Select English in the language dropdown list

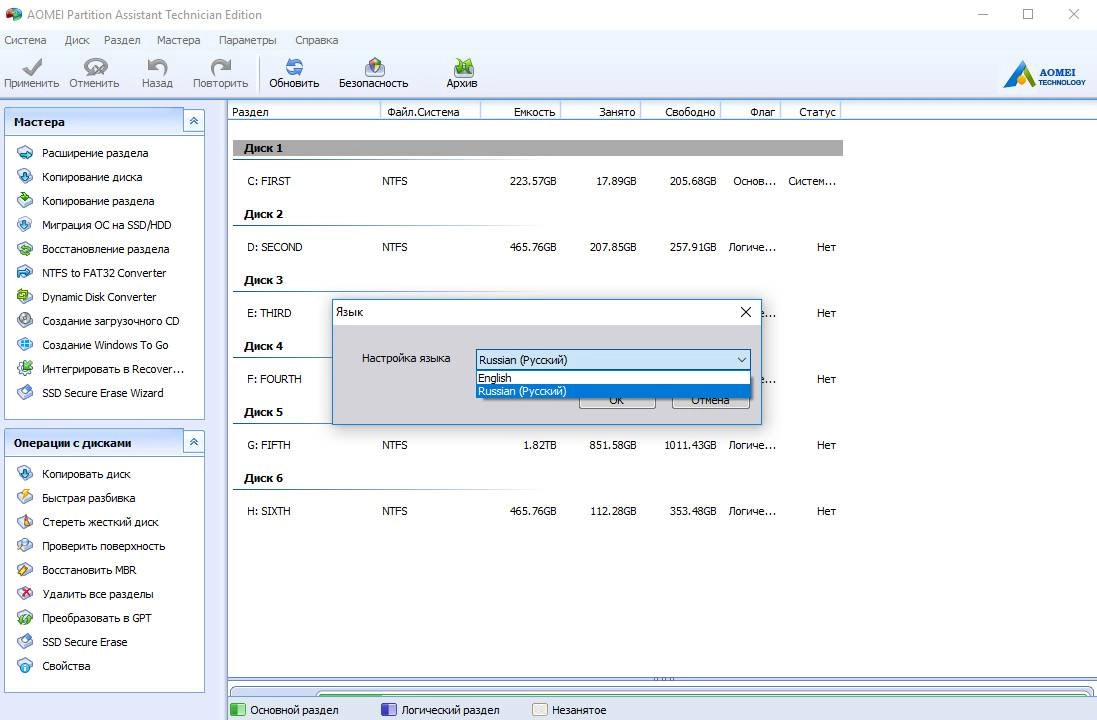pos(613,378)
